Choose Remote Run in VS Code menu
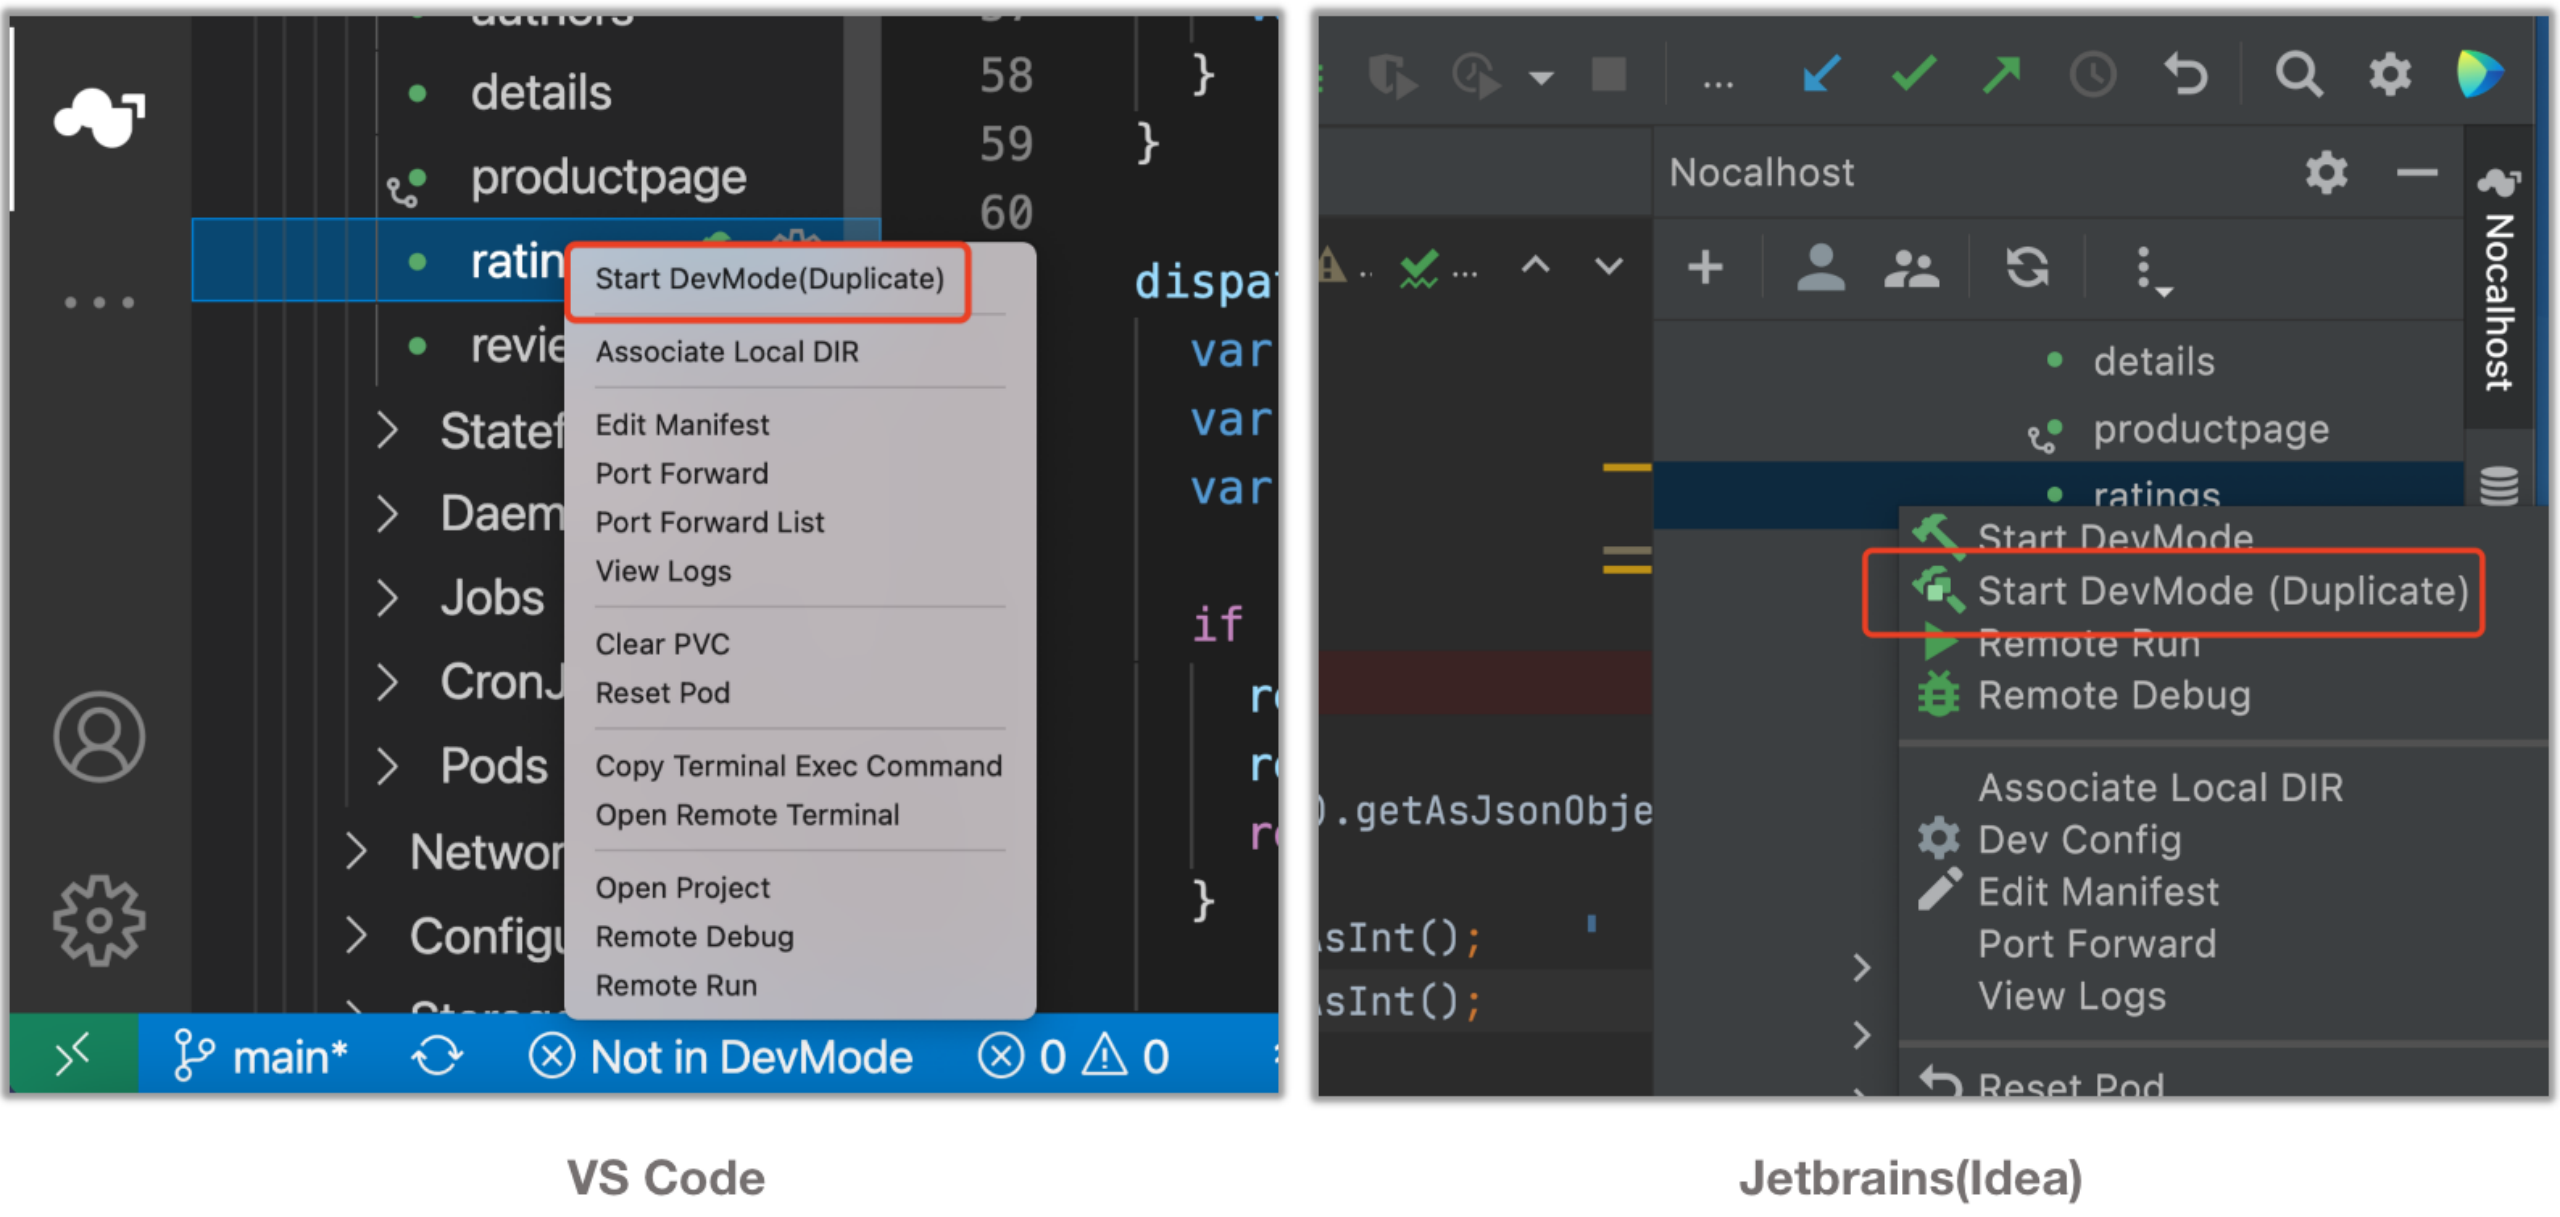Image resolution: width=2560 pixels, height=1217 pixels. 676,986
